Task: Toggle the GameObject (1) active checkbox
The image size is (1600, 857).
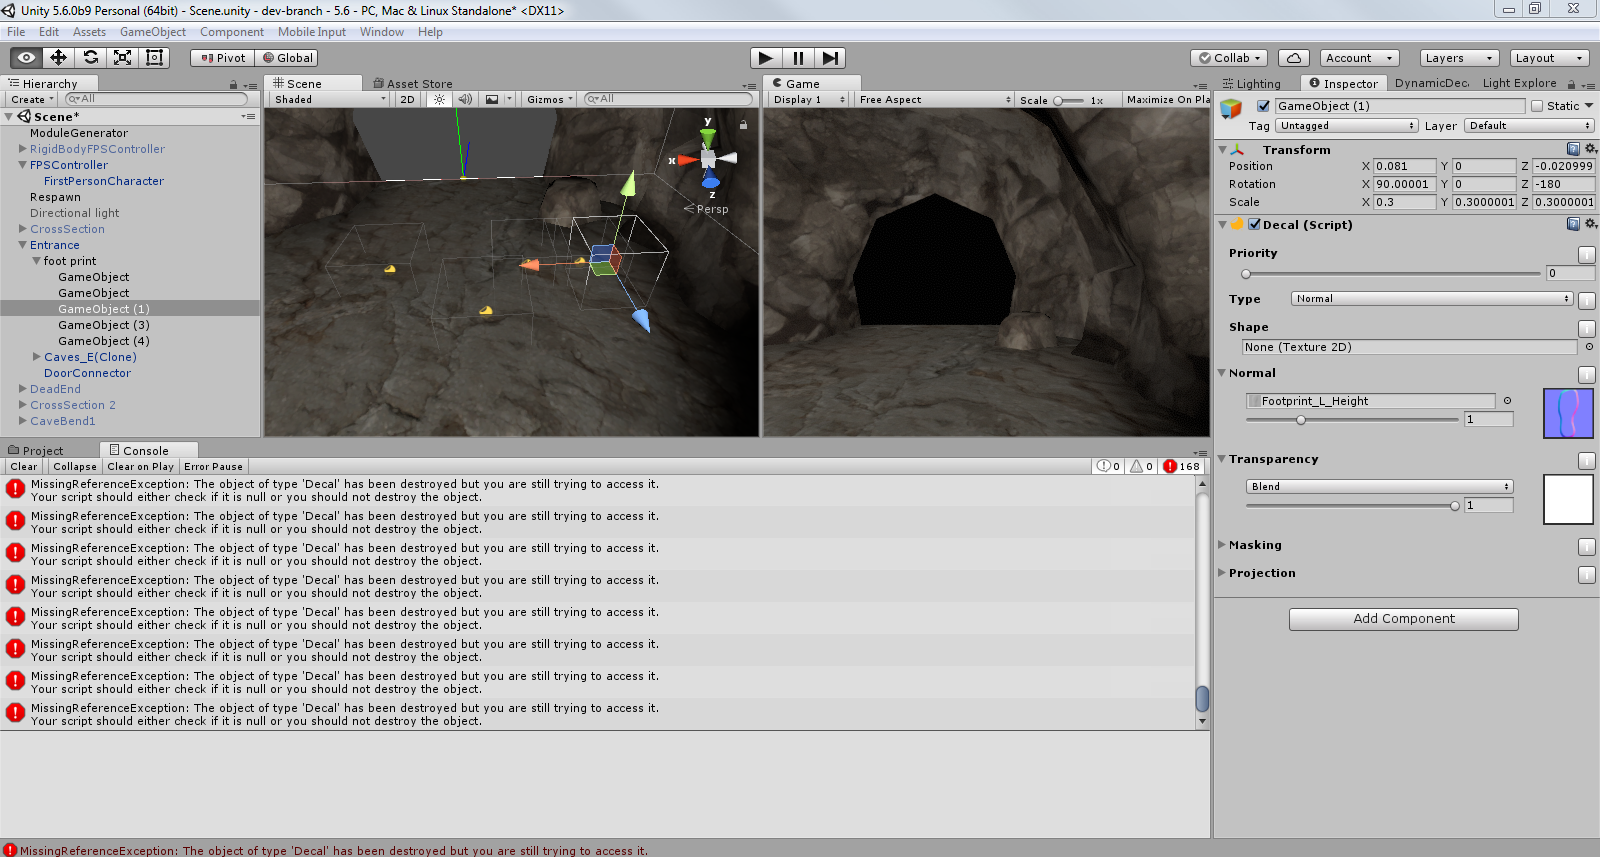Action: (x=1263, y=106)
